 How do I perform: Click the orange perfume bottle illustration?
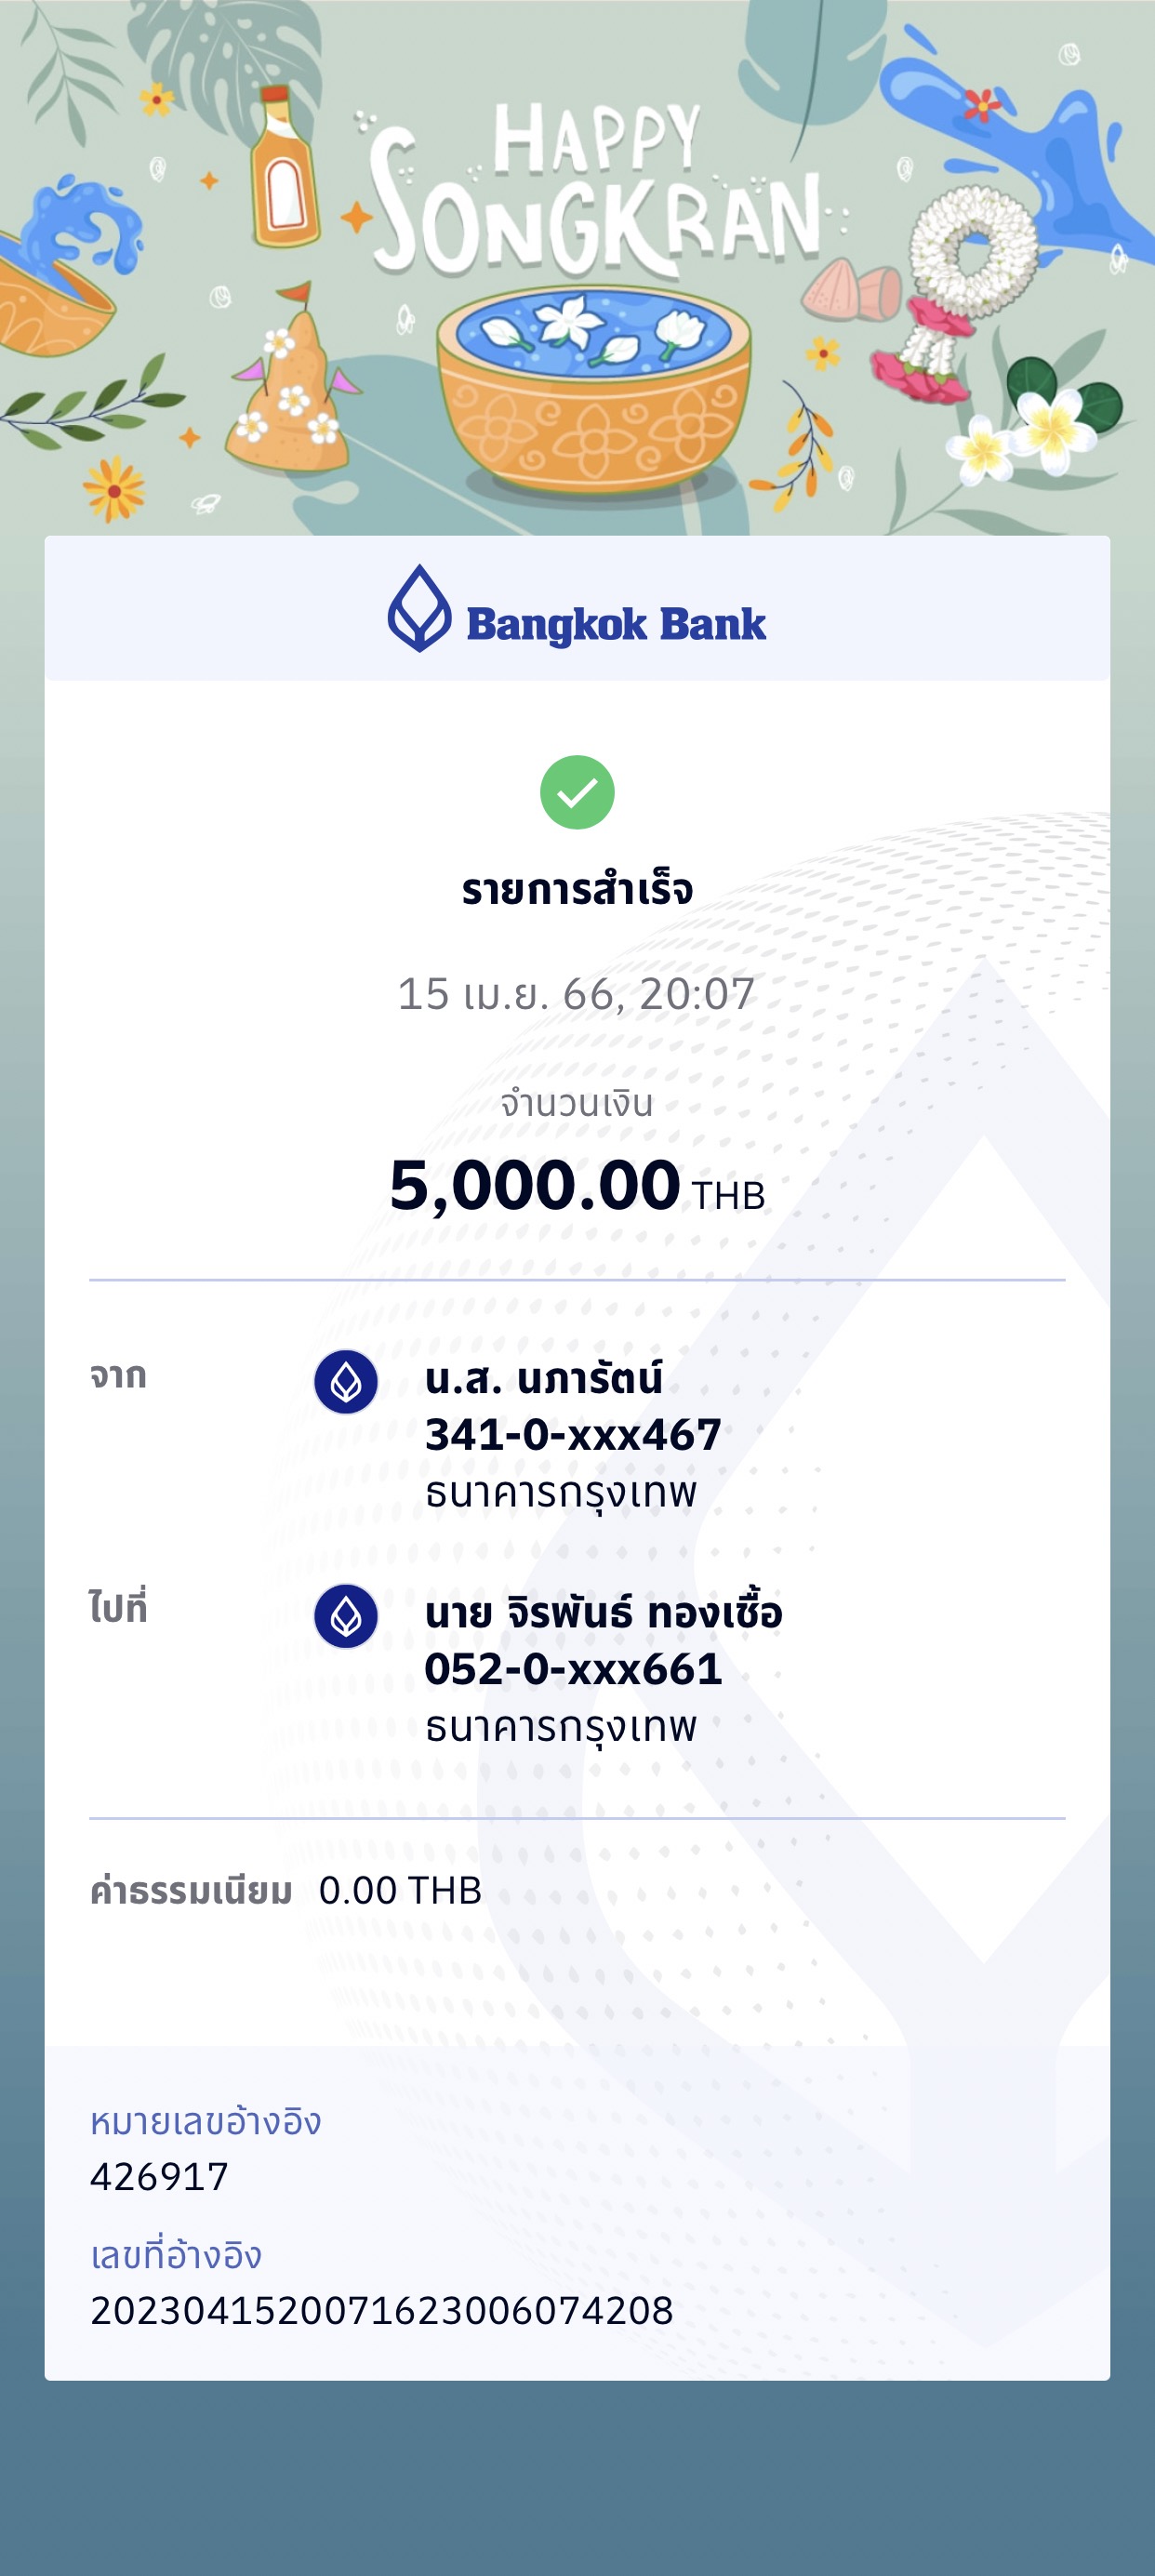pos(283,168)
